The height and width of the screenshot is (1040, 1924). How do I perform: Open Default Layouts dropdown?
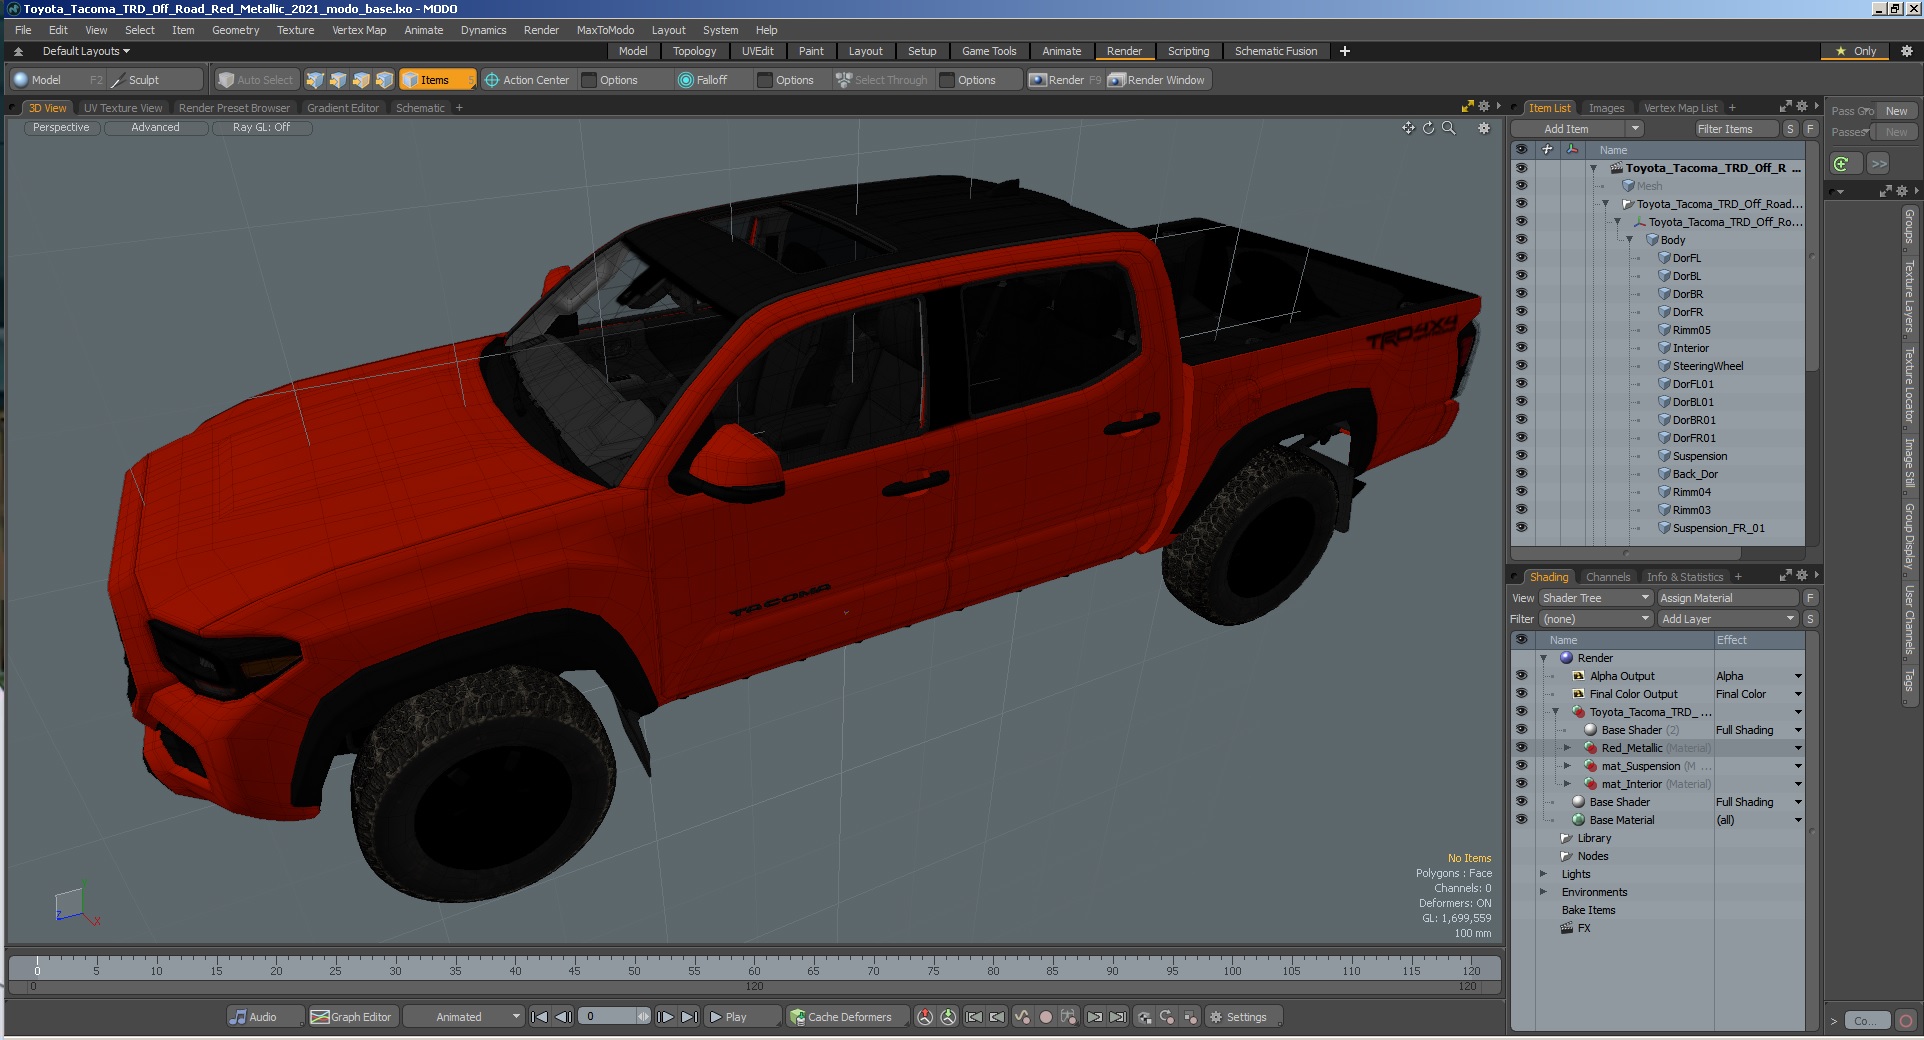[86, 51]
